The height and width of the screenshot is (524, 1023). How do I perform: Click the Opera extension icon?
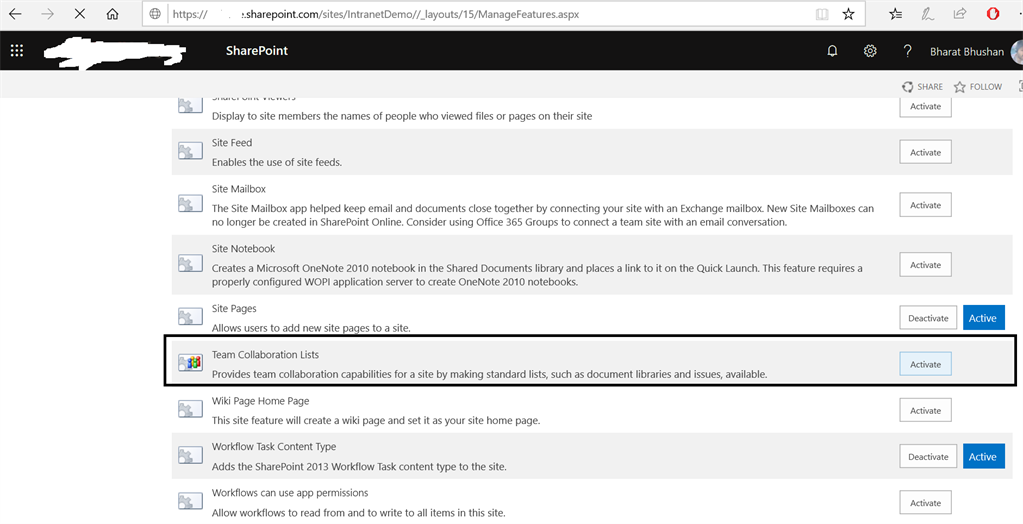coord(993,15)
